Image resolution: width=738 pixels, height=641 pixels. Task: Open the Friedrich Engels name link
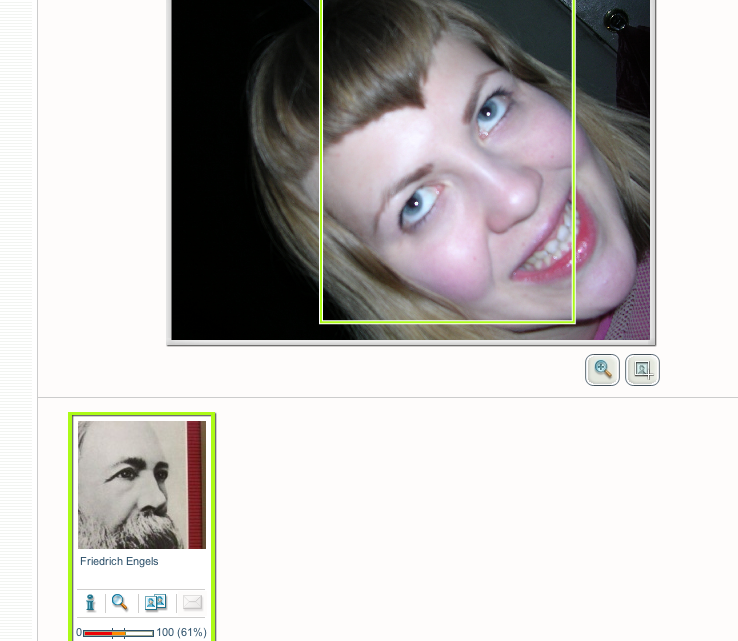[x=119, y=562]
